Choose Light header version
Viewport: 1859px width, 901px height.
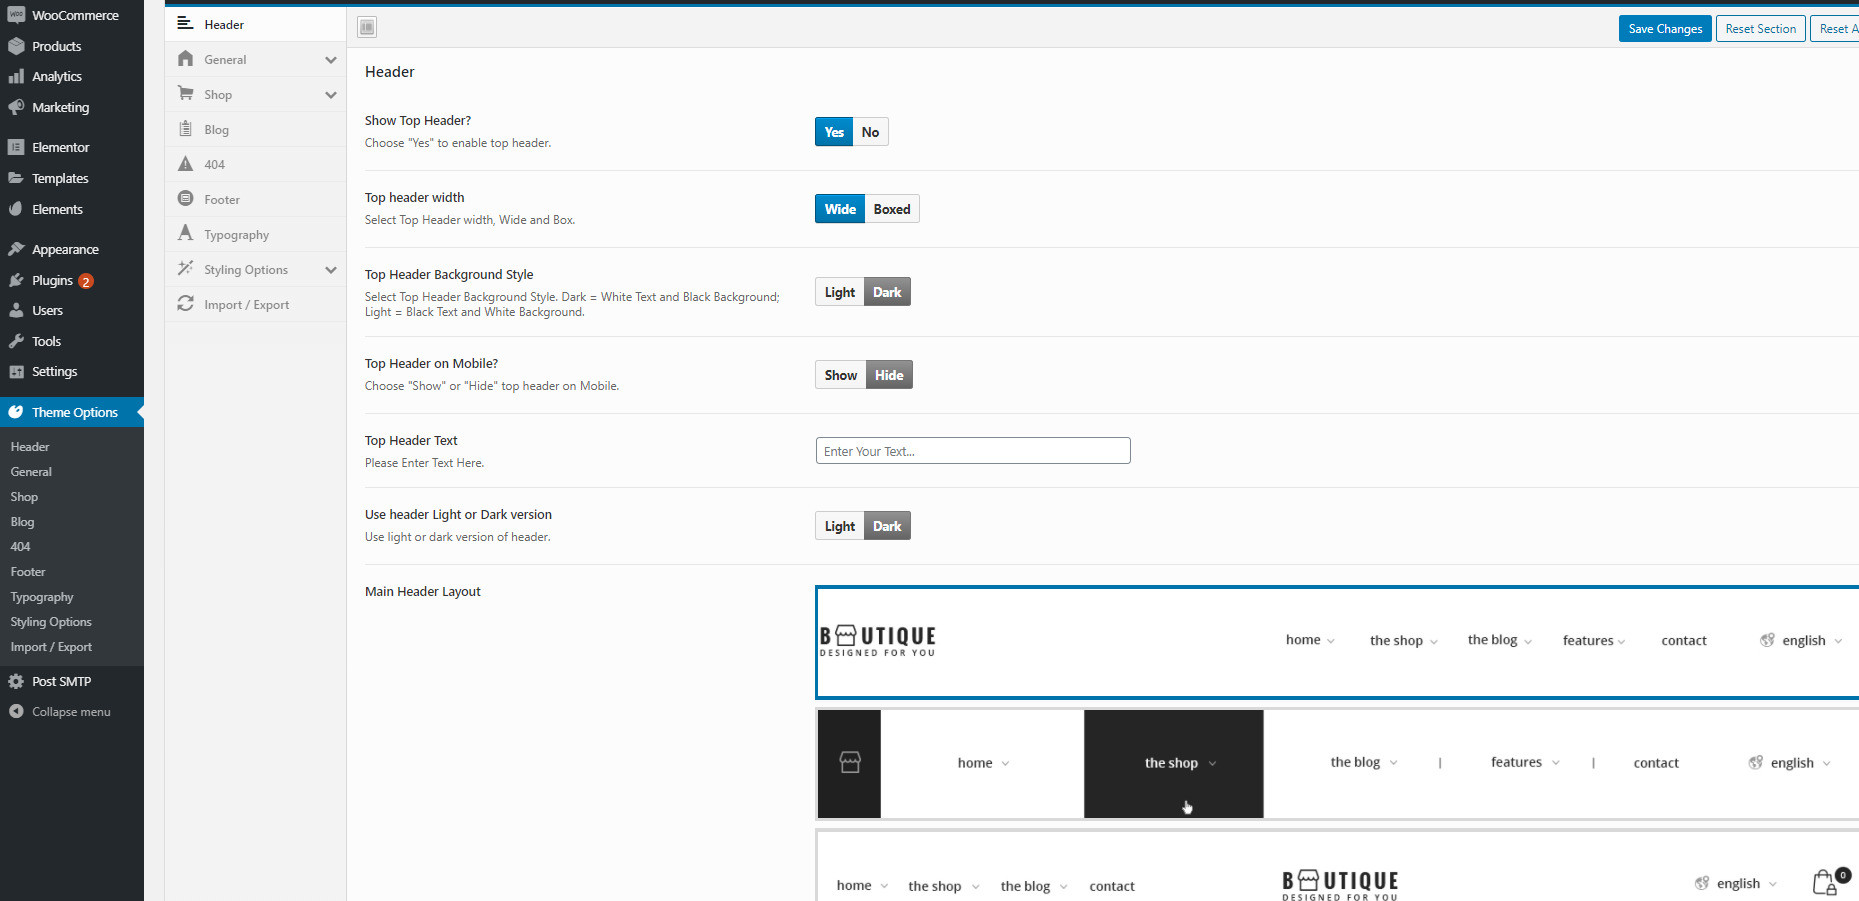point(840,526)
